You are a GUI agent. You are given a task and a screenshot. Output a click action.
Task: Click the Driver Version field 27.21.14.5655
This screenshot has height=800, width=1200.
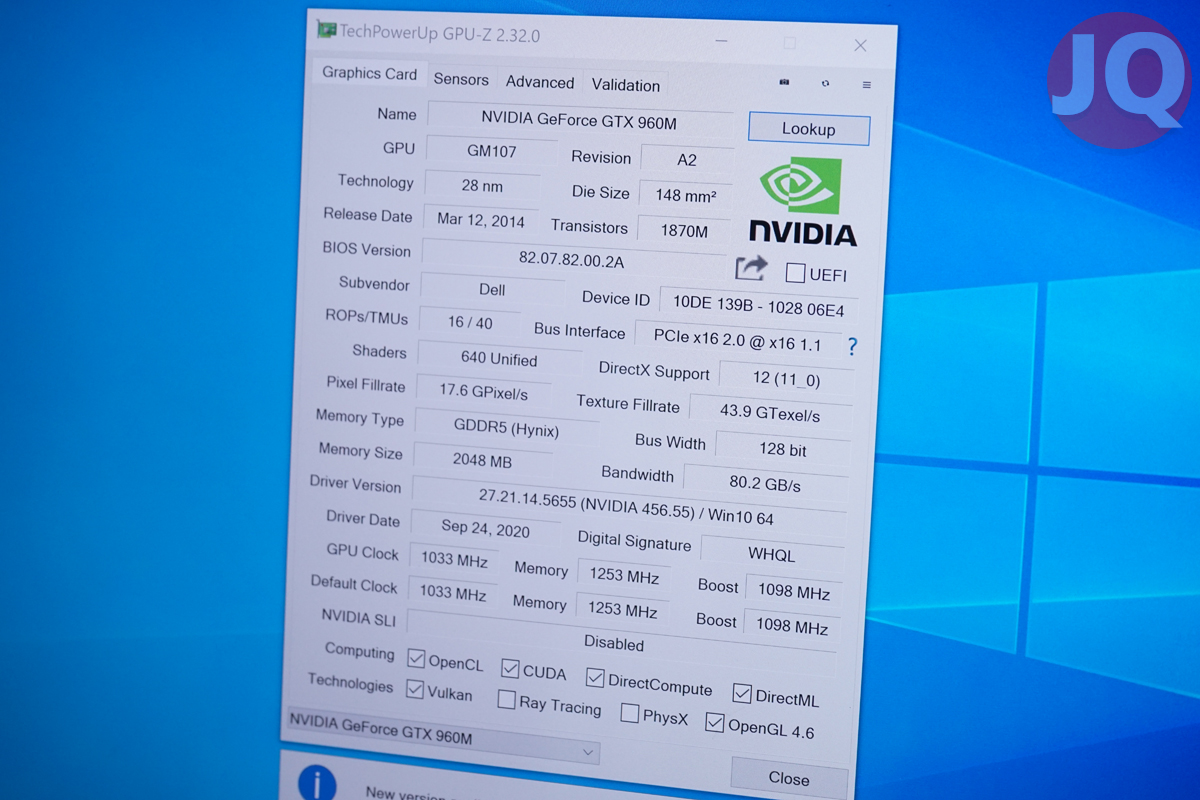628,507
